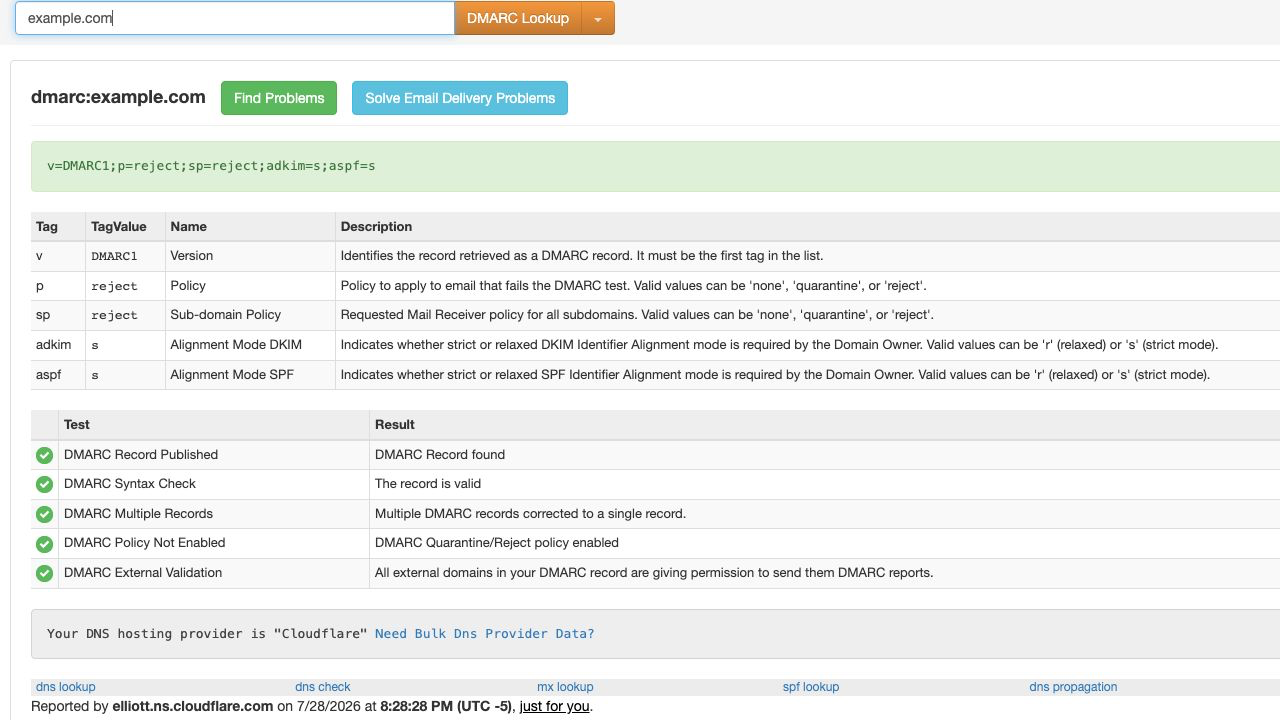Click the Result column header

tap(825, 425)
